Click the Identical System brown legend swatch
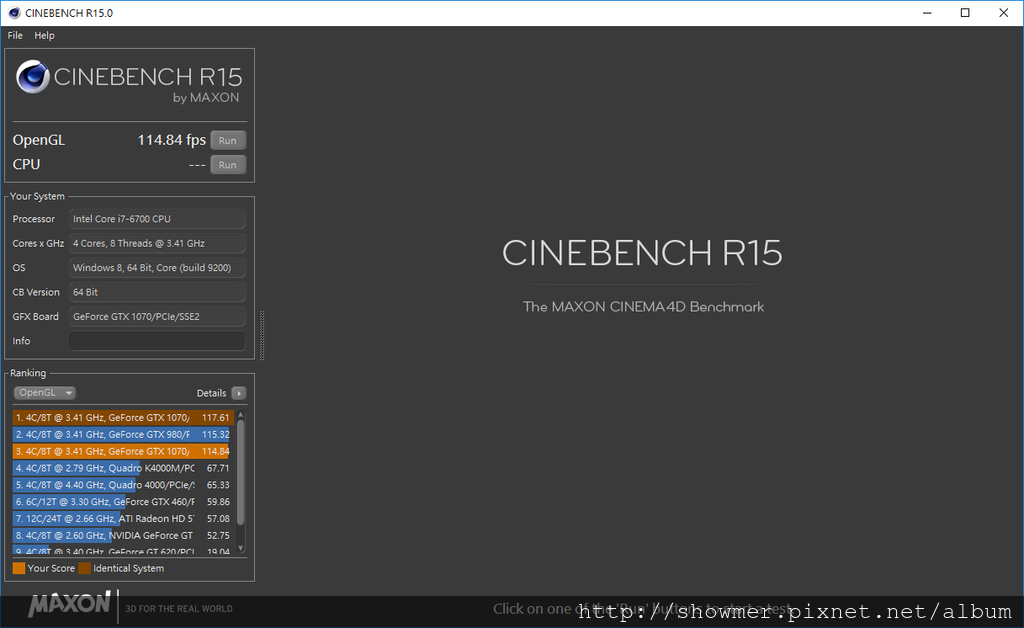 84,569
